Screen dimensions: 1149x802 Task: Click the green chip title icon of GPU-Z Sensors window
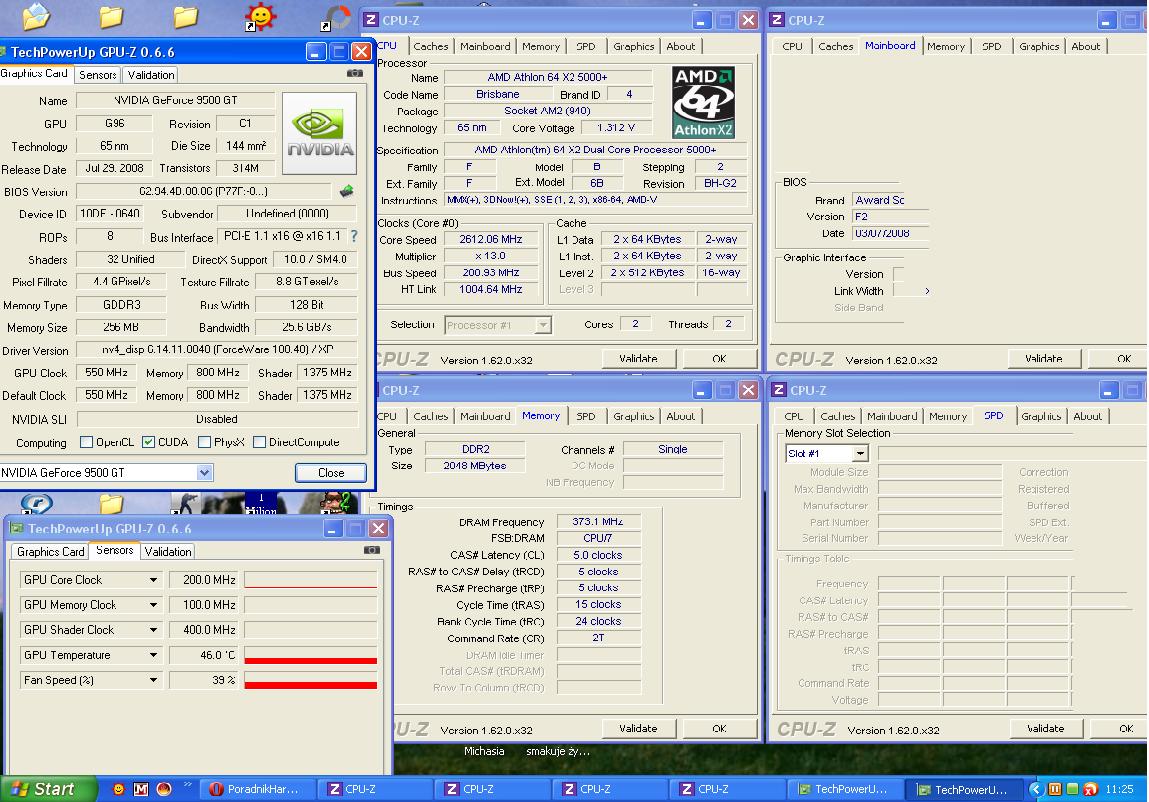click(x=16, y=528)
